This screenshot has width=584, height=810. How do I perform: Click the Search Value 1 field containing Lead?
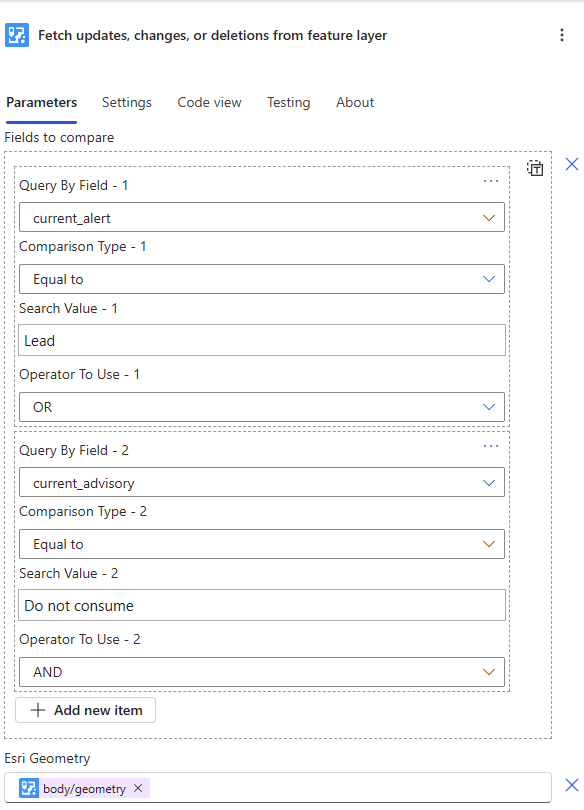262,340
